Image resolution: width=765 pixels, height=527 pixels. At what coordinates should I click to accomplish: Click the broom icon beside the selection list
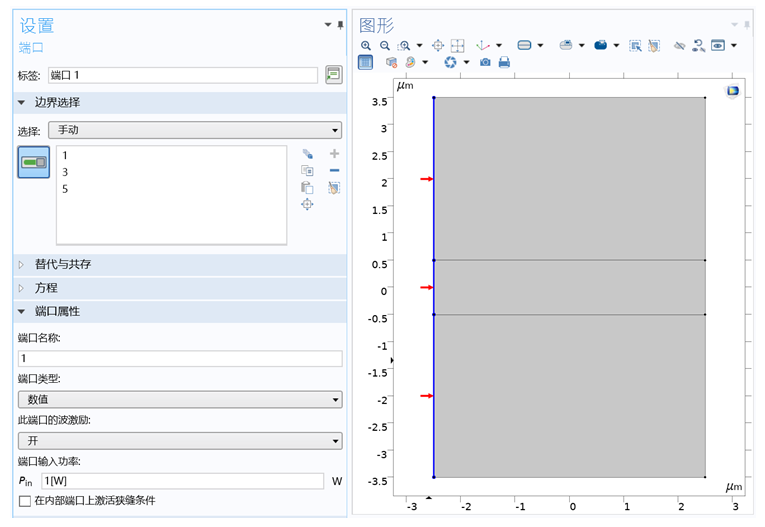pos(334,187)
